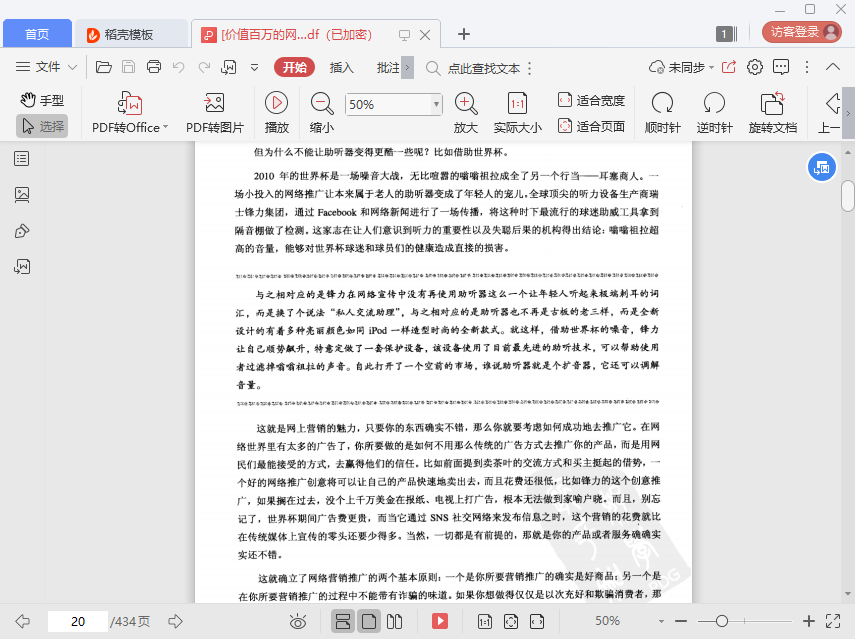Click the 放大 zoom in magnifier

point(466,103)
